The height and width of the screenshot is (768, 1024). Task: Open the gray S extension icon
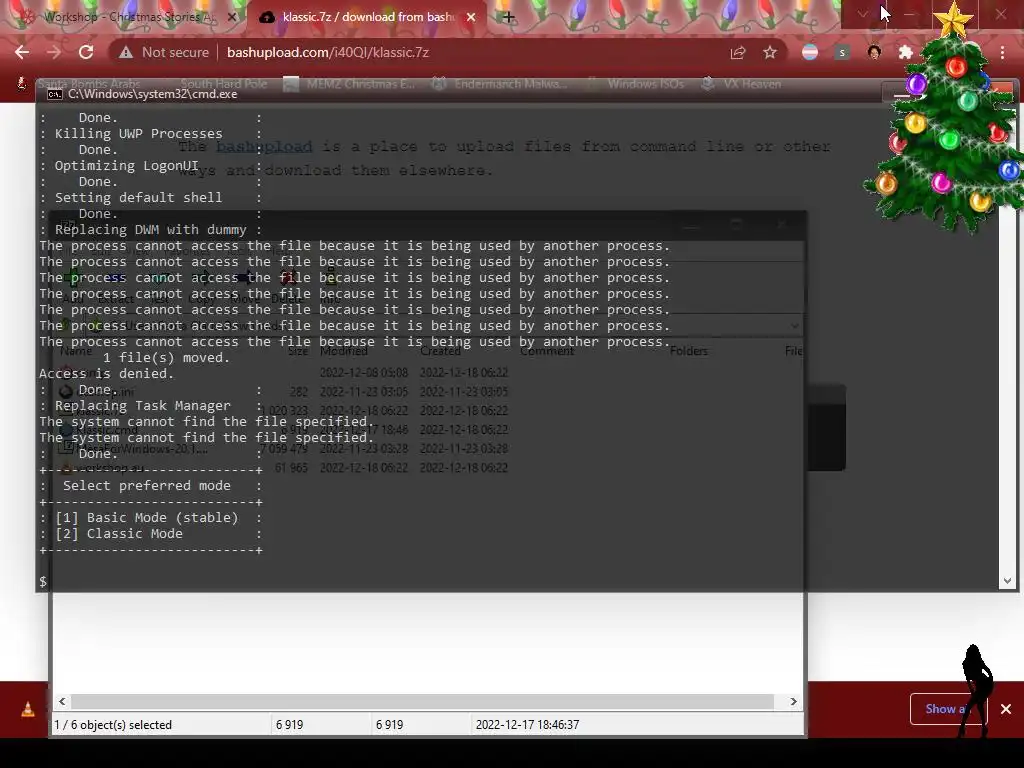[x=842, y=52]
